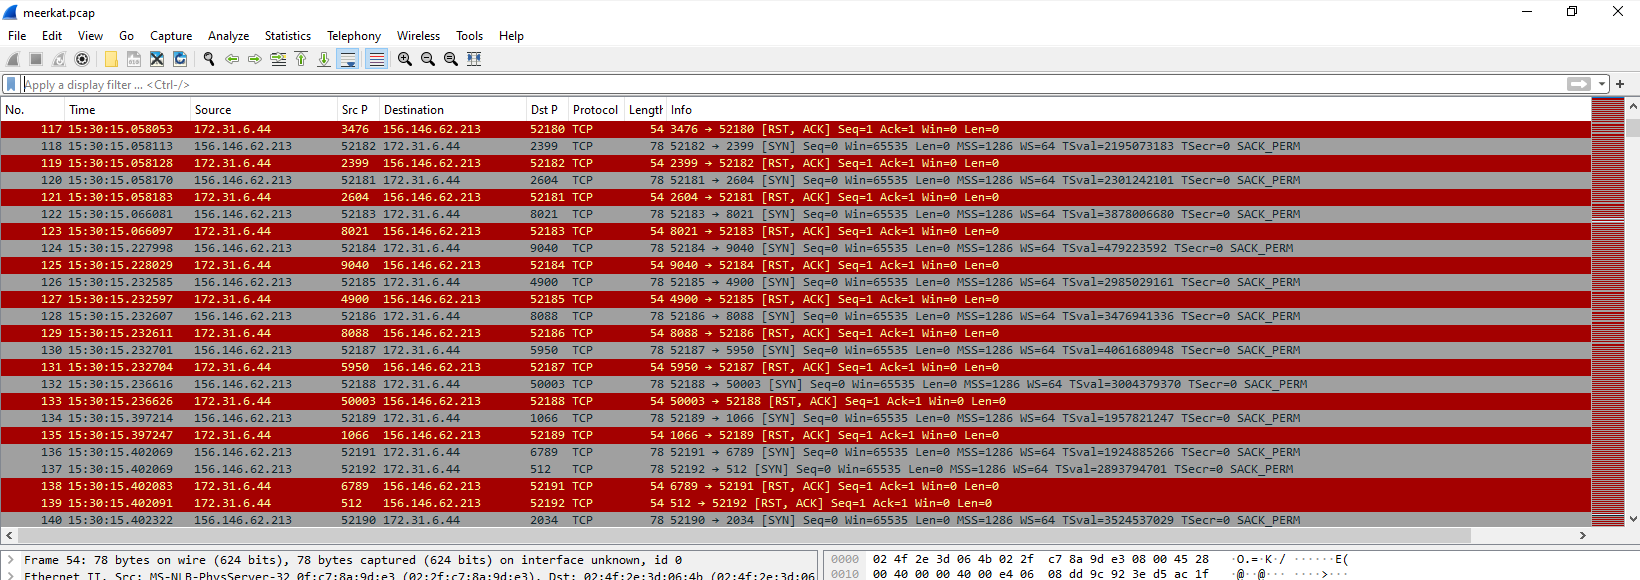Select packet number 140

point(795,520)
